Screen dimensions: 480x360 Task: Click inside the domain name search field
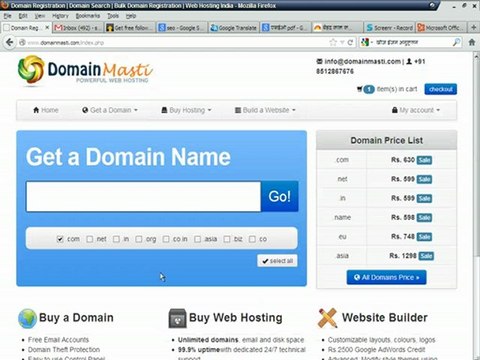[143, 196]
